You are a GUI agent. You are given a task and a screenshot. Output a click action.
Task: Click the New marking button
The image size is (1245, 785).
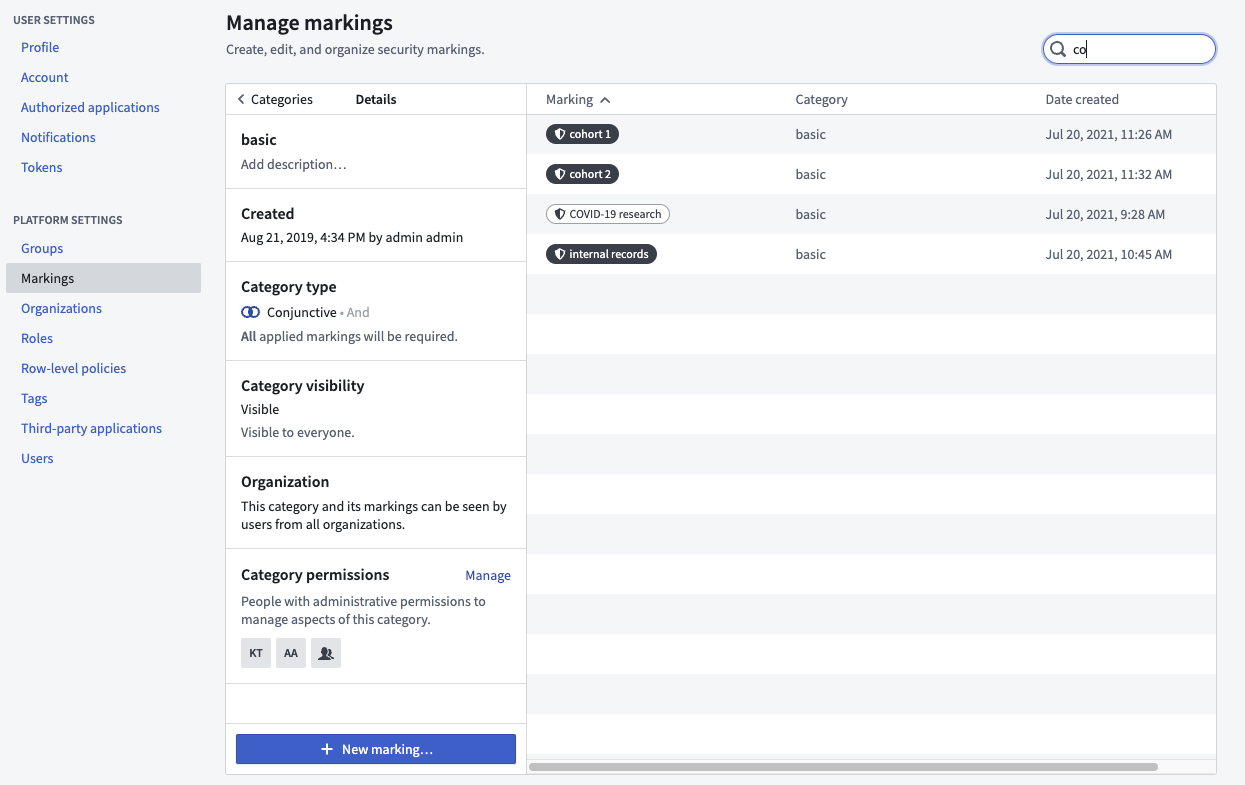[x=376, y=749]
